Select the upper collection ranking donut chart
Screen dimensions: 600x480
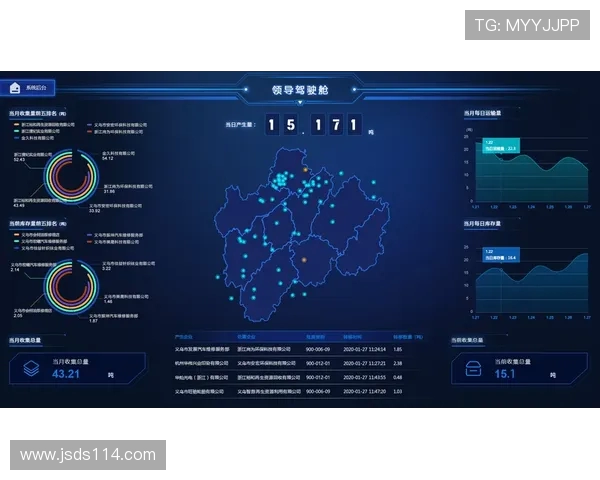click(63, 176)
